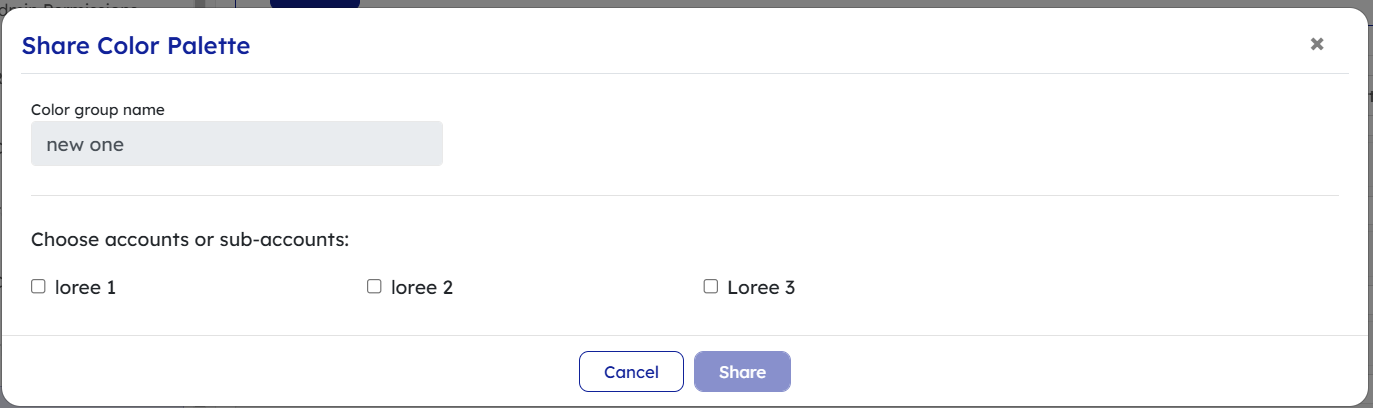This screenshot has width=1373, height=408.
Task: Click 'Choose accounts or sub-accounts:' heading
Action: tap(190, 240)
